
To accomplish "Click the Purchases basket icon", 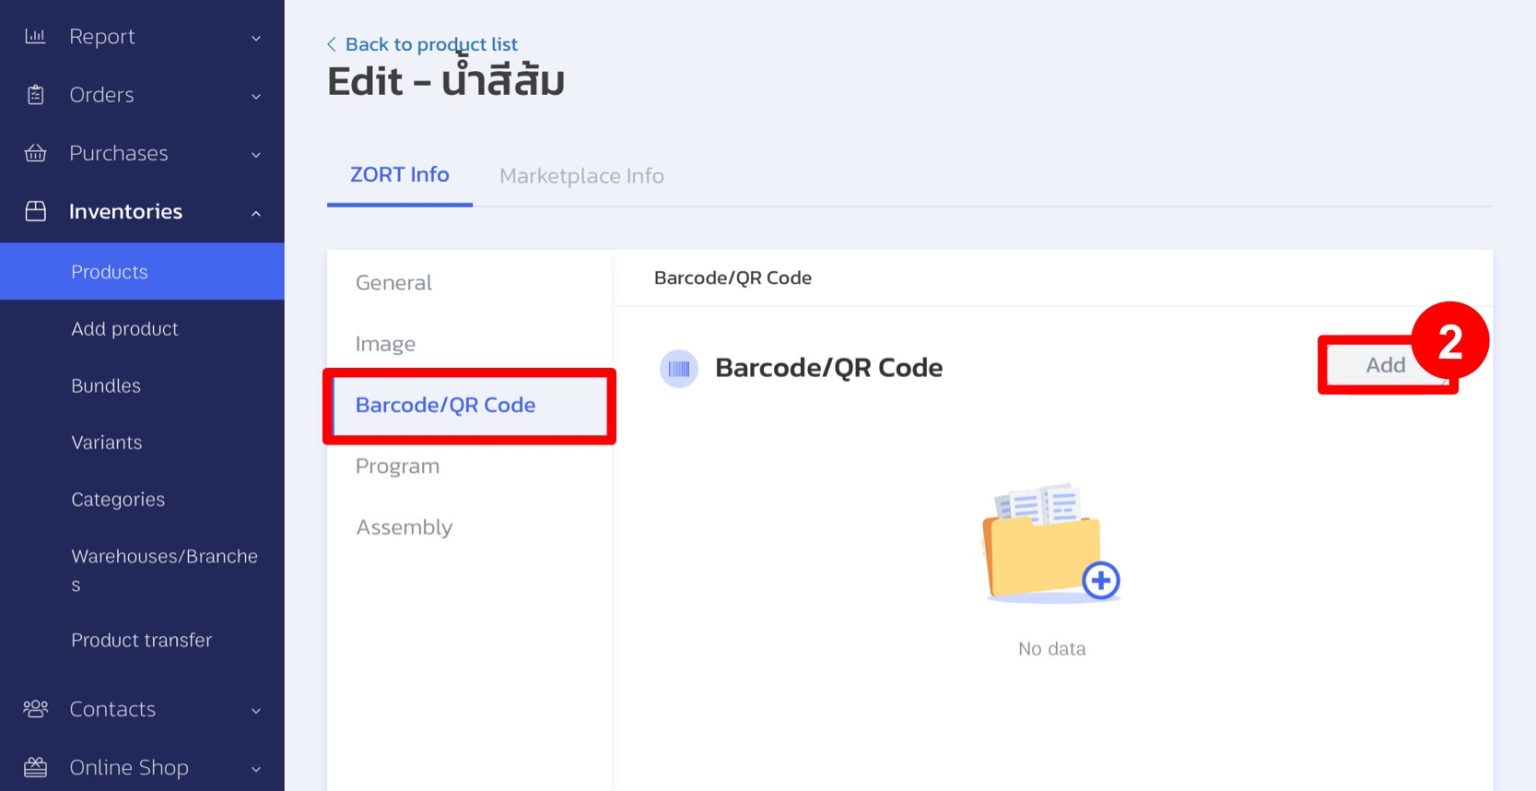I will click(x=35, y=153).
